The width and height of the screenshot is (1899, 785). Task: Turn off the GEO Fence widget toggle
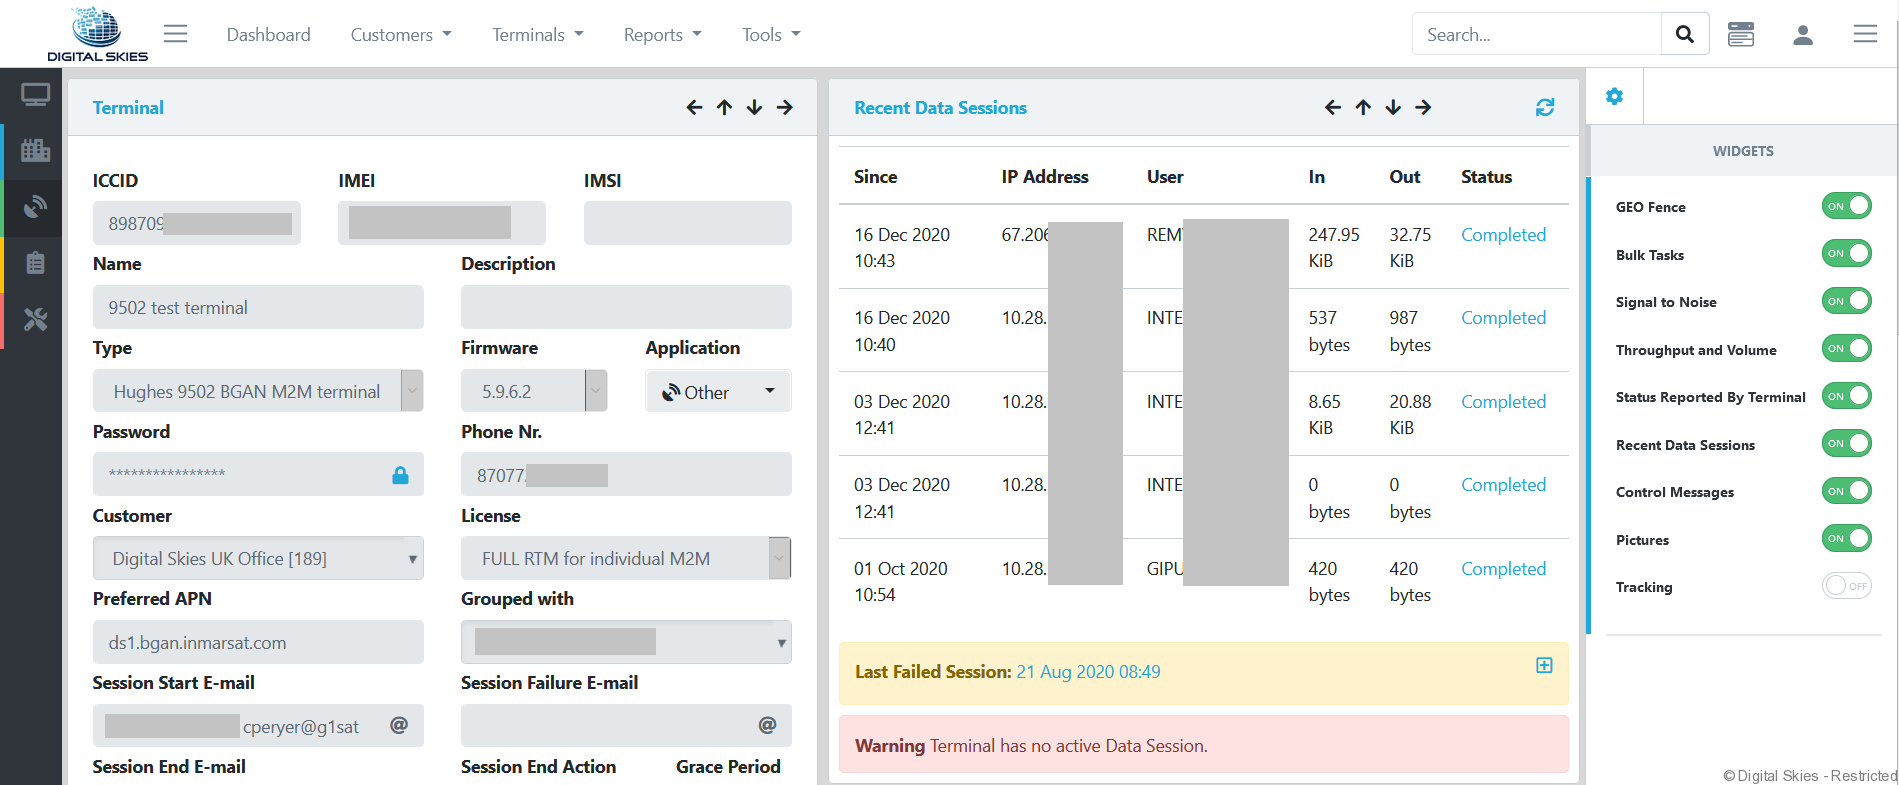point(1846,206)
